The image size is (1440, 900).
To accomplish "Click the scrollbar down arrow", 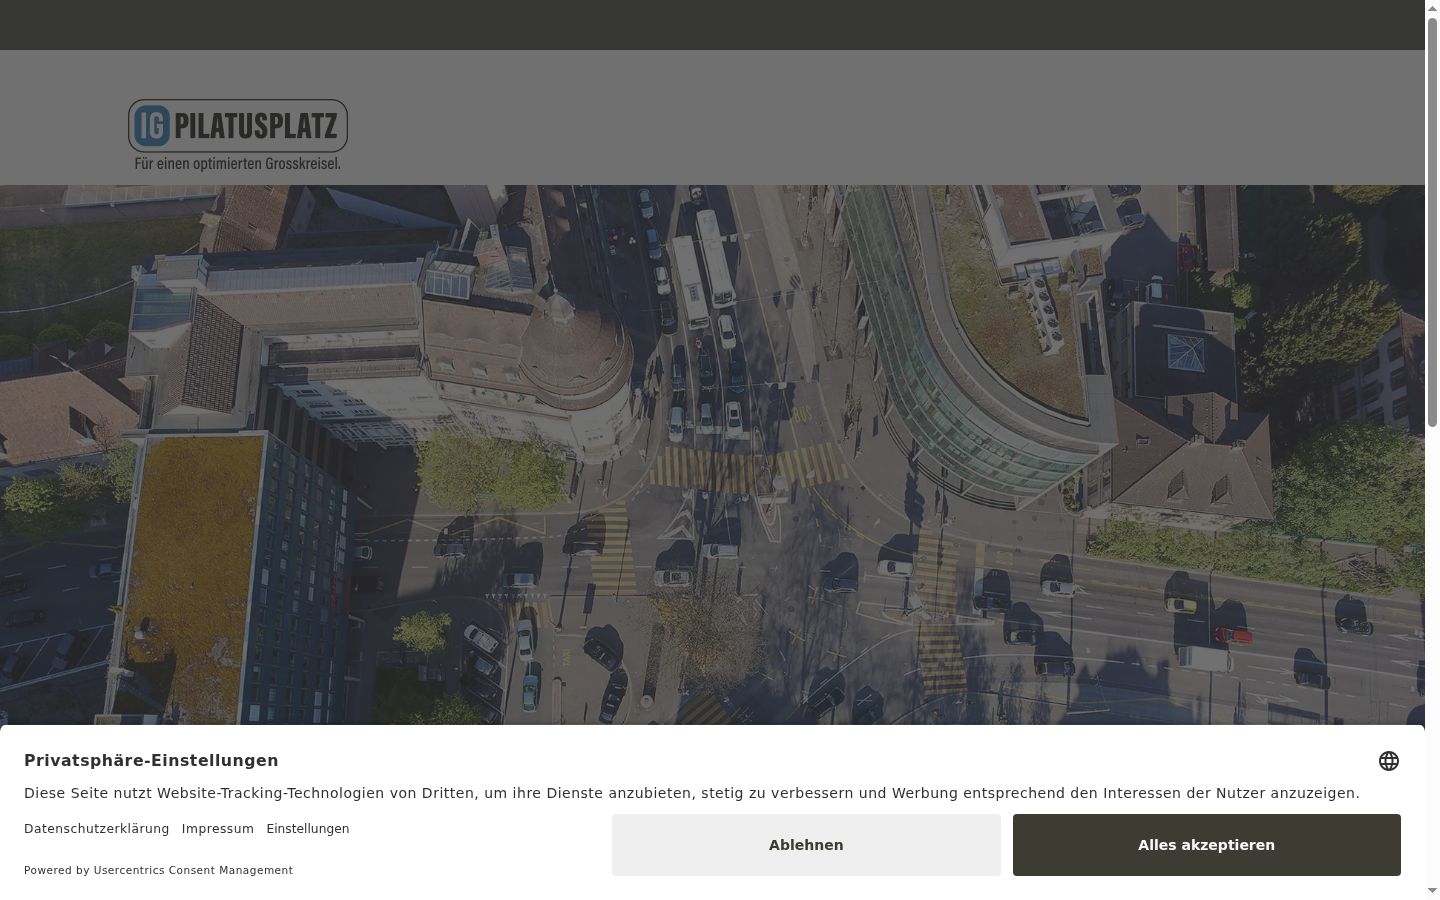I will click(x=1432, y=891).
